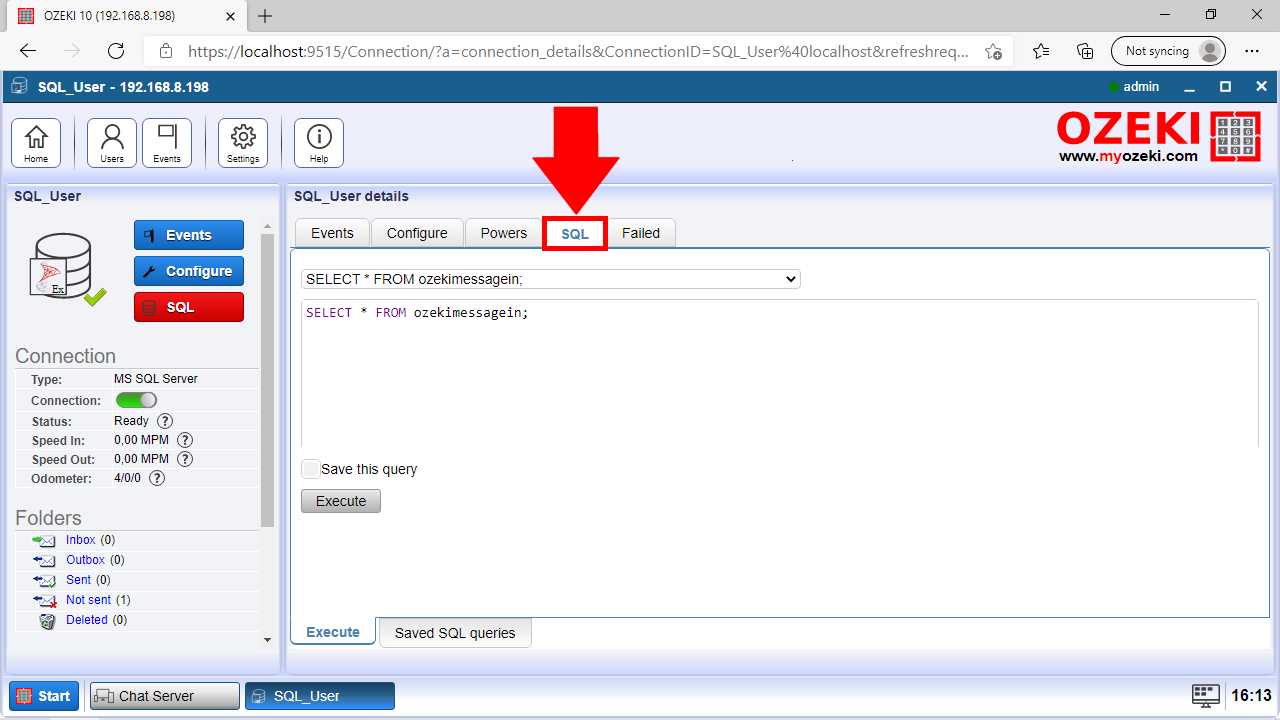The height and width of the screenshot is (720, 1280).
Task: Click inside the SQL query text editor
Action: (x=778, y=380)
